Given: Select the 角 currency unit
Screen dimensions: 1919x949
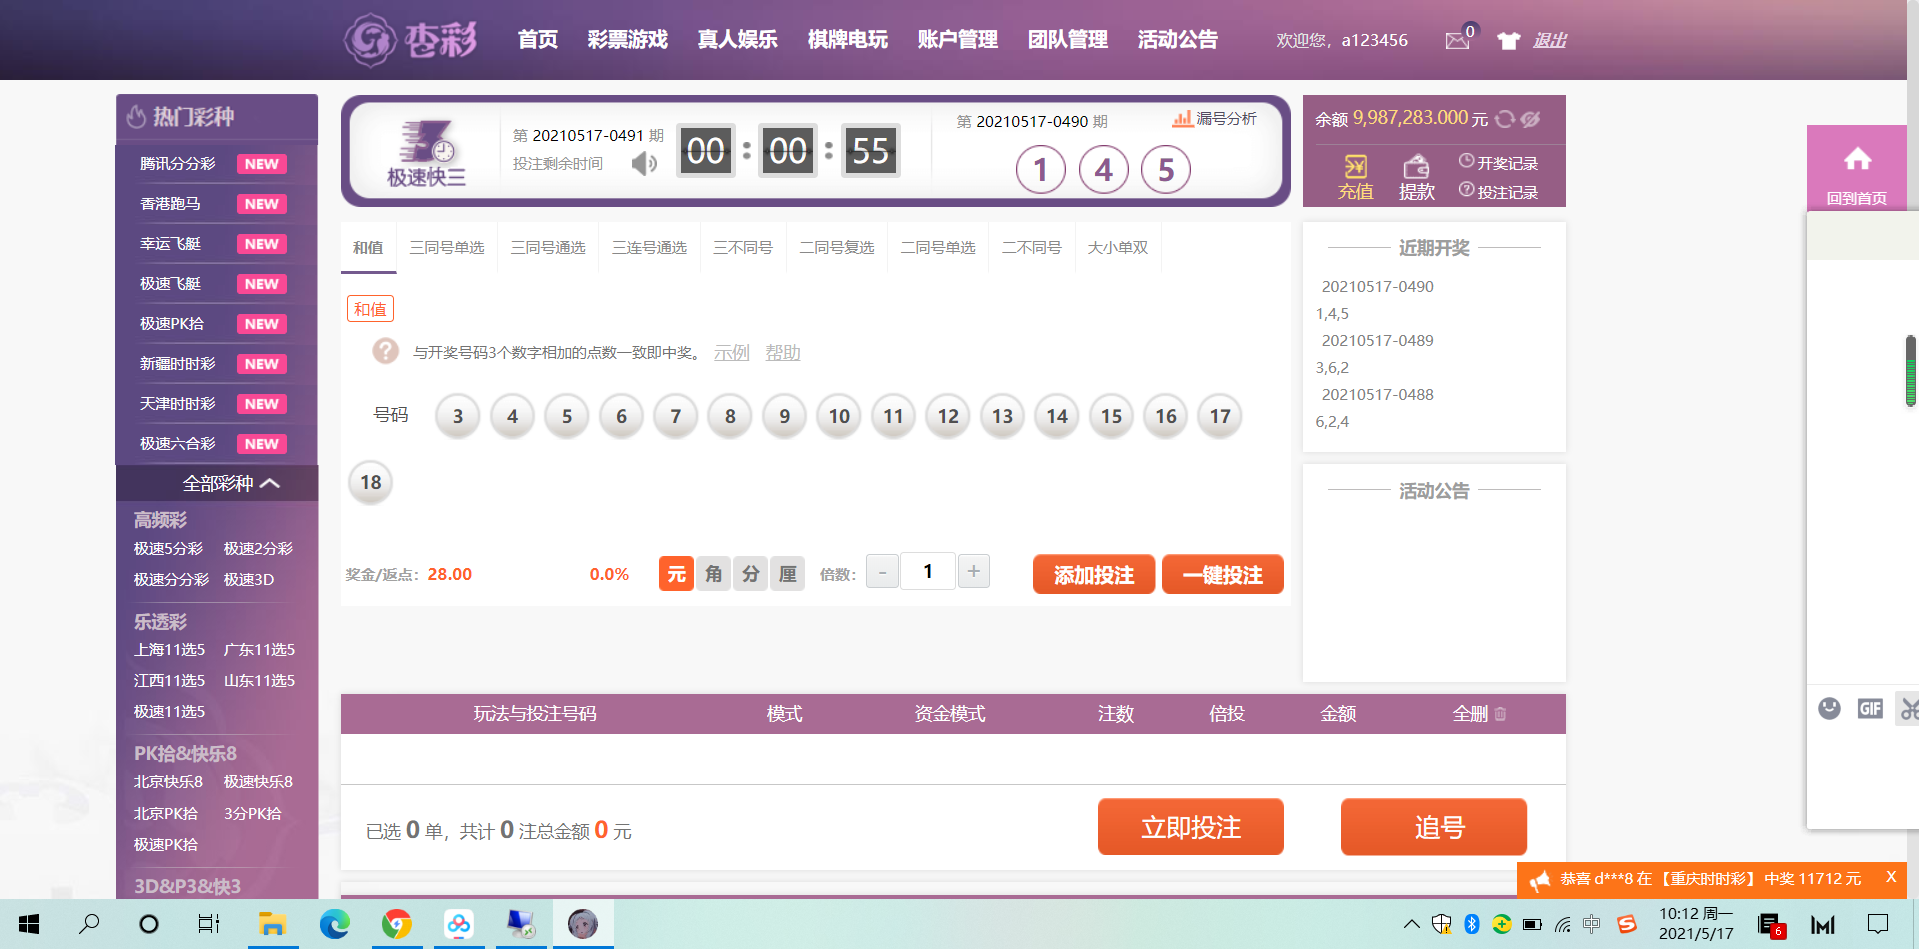Looking at the screenshot, I should [713, 574].
